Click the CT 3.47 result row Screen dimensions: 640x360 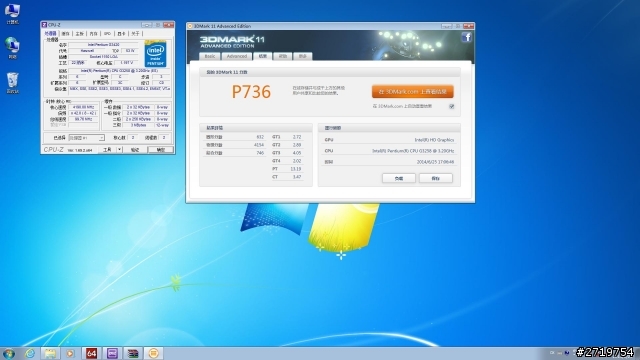click(287, 177)
